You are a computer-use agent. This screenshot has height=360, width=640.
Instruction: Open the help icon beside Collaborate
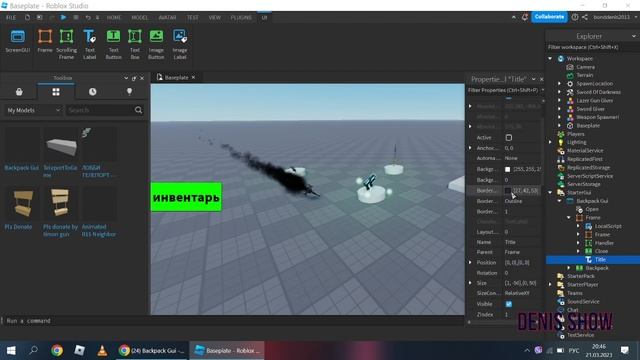pyautogui.click(x=575, y=17)
